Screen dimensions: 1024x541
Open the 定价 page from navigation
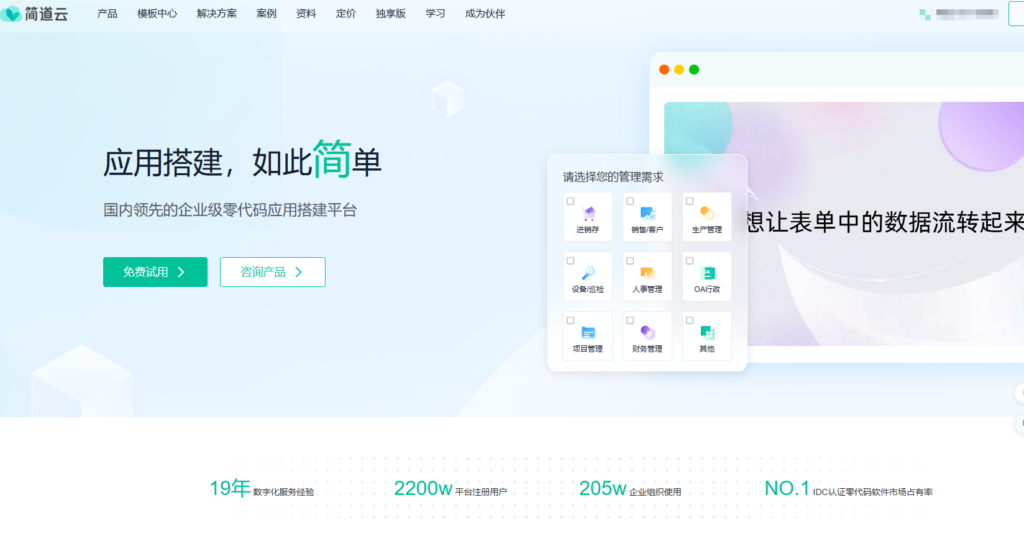[345, 14]
